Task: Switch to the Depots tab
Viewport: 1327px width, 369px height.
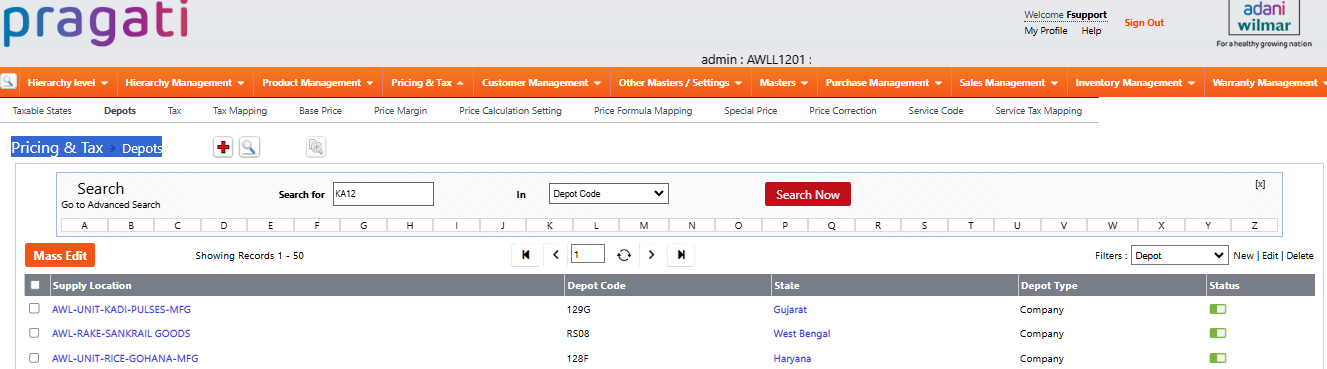Action: click(x=120, y=111)
